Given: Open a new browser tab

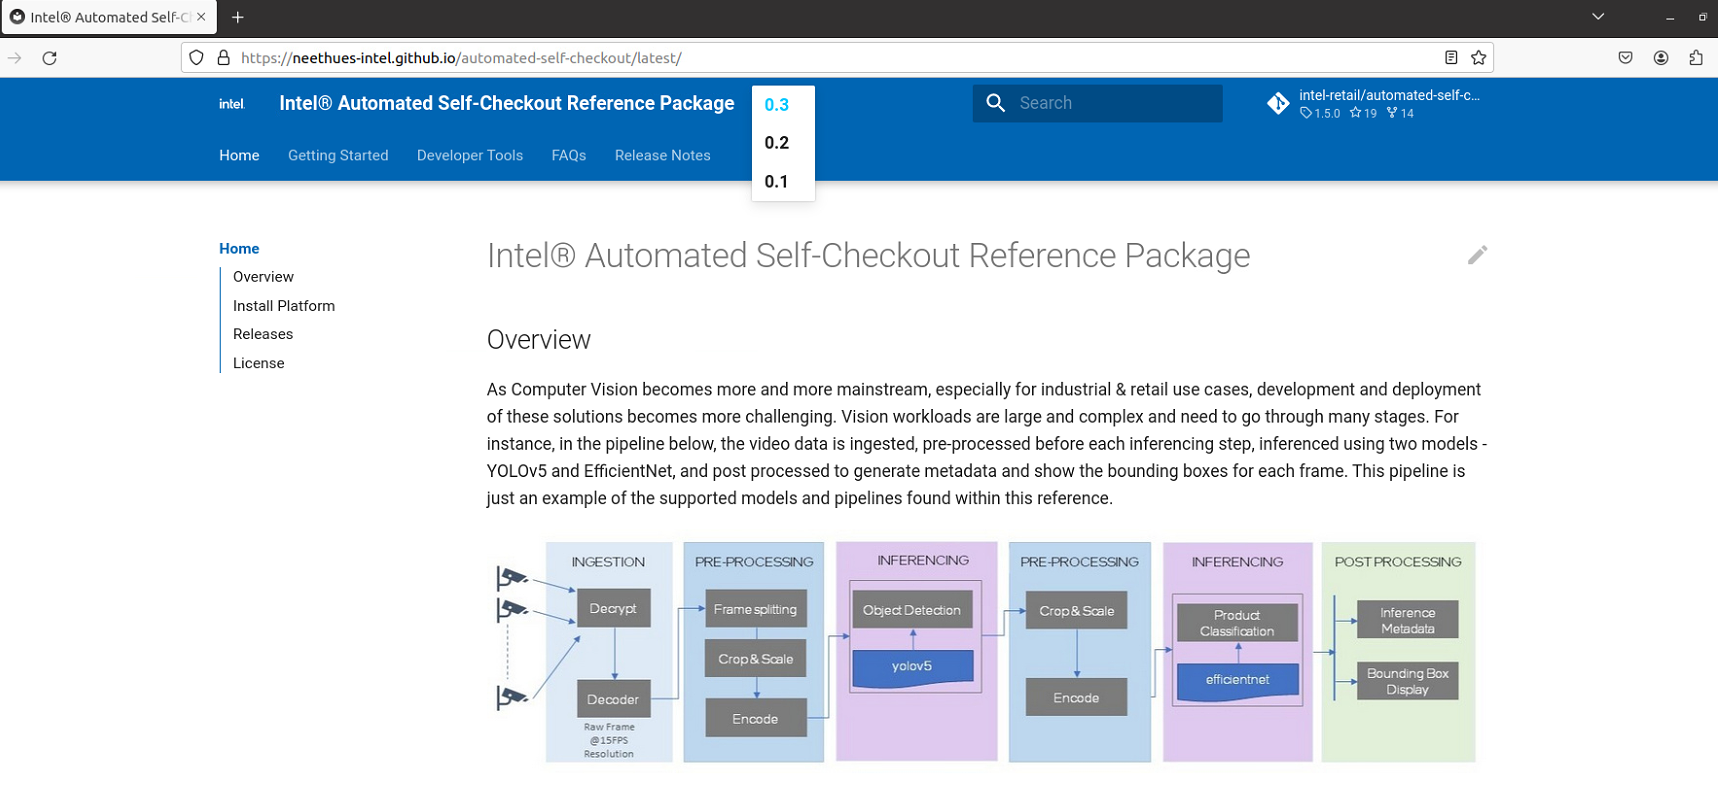Looking at the screenshot, I should [238, 17].
